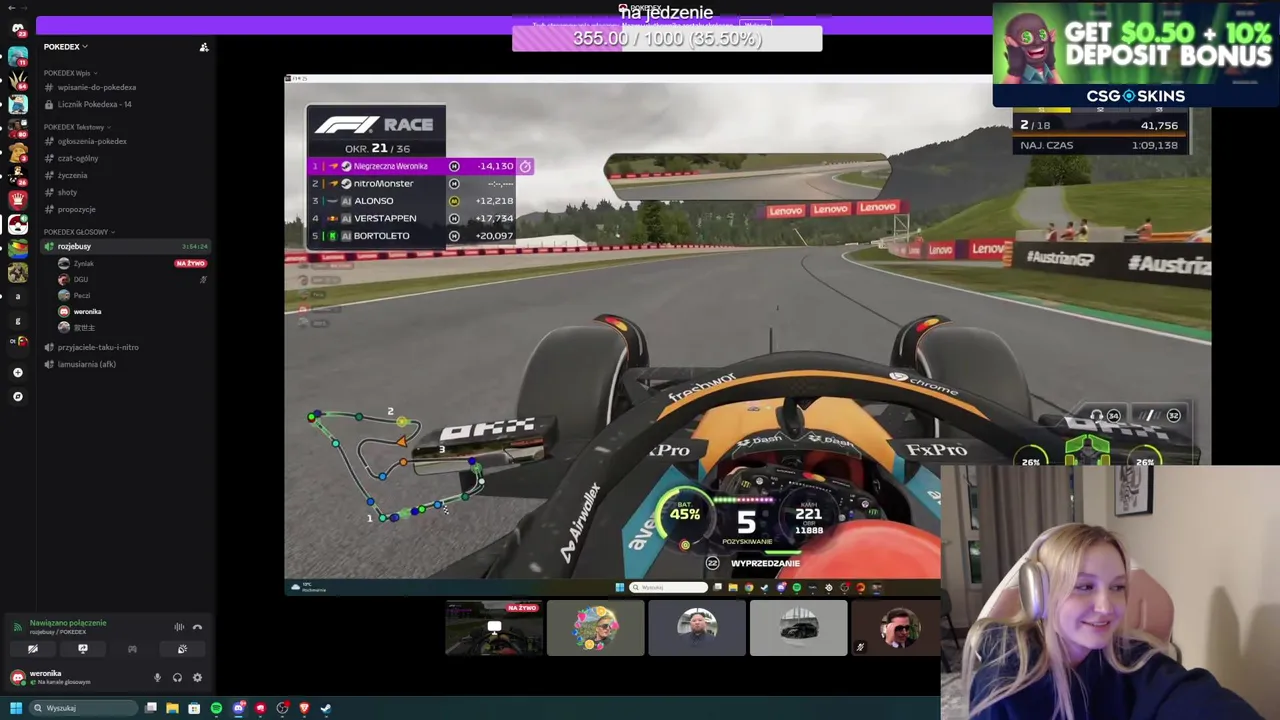Open the server icon with badge 64

tap(18, 80)
